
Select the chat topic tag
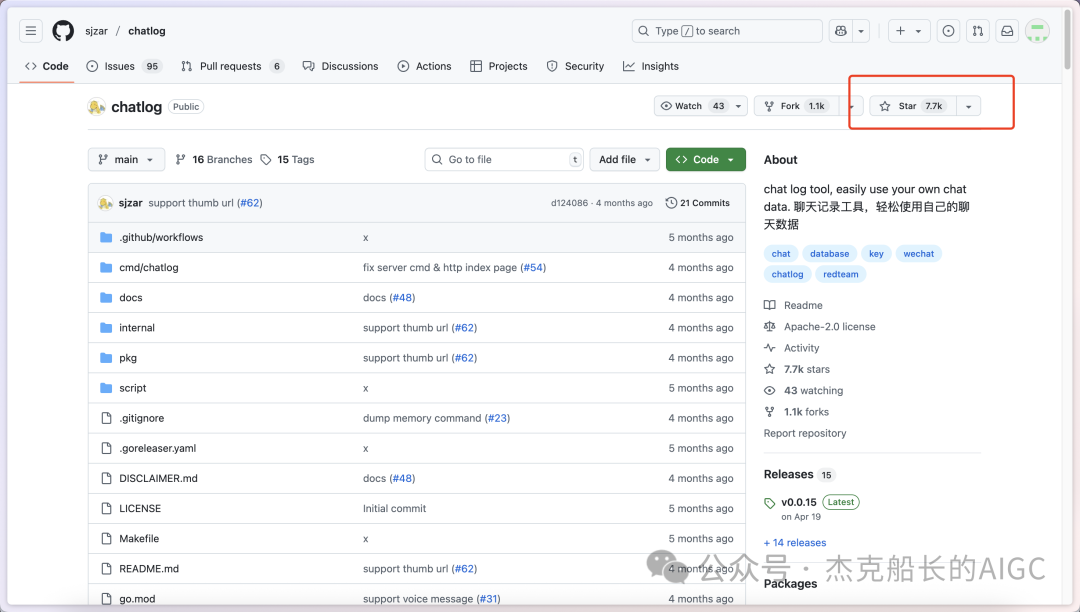[781, 253]
